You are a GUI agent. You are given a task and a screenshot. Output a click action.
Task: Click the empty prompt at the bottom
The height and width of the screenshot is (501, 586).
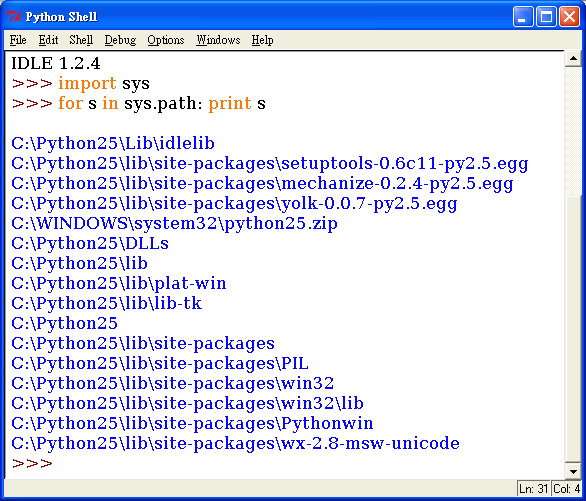tap(32, 464)
